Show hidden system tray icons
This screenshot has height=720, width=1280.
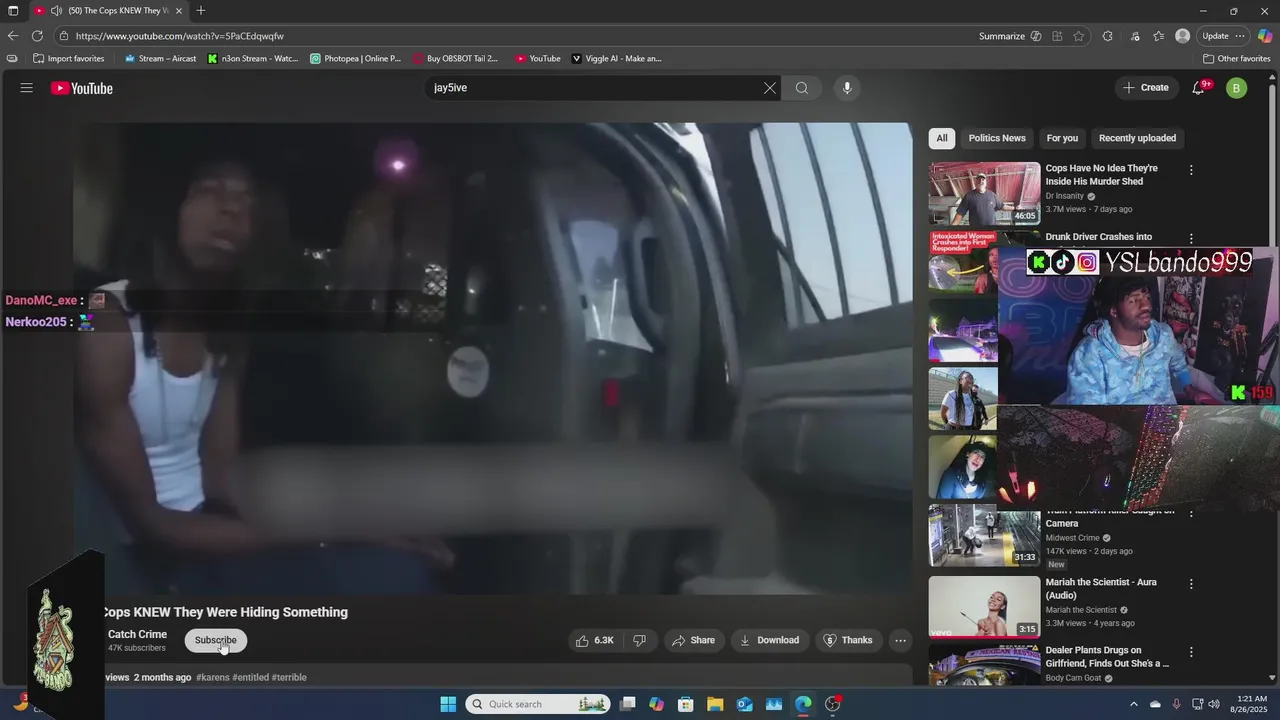click(x=1133, y=704)
